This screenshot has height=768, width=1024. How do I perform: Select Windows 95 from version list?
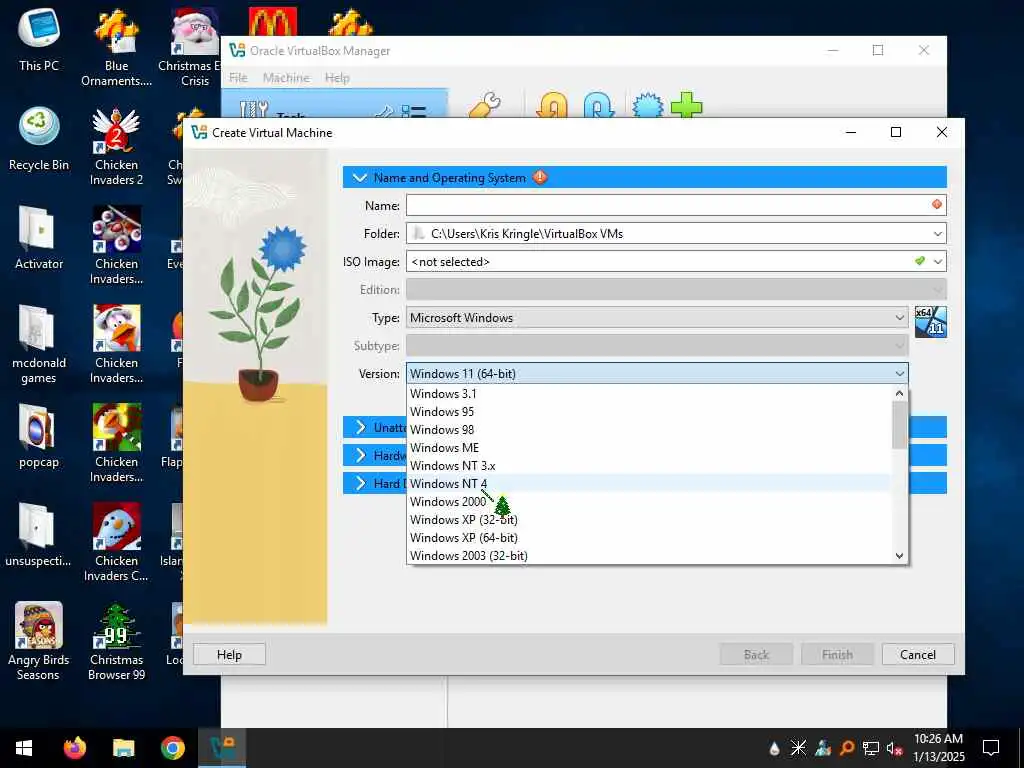coord(649,412)
